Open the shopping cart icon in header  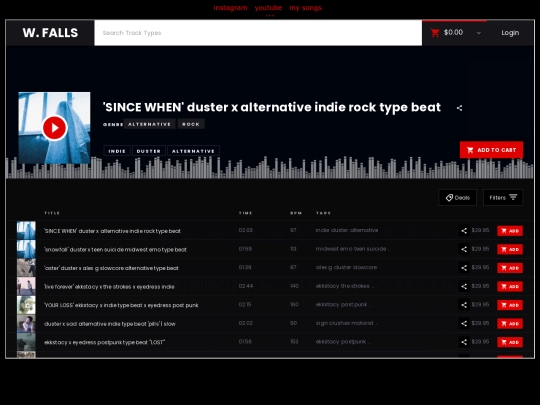click(435, 33)
